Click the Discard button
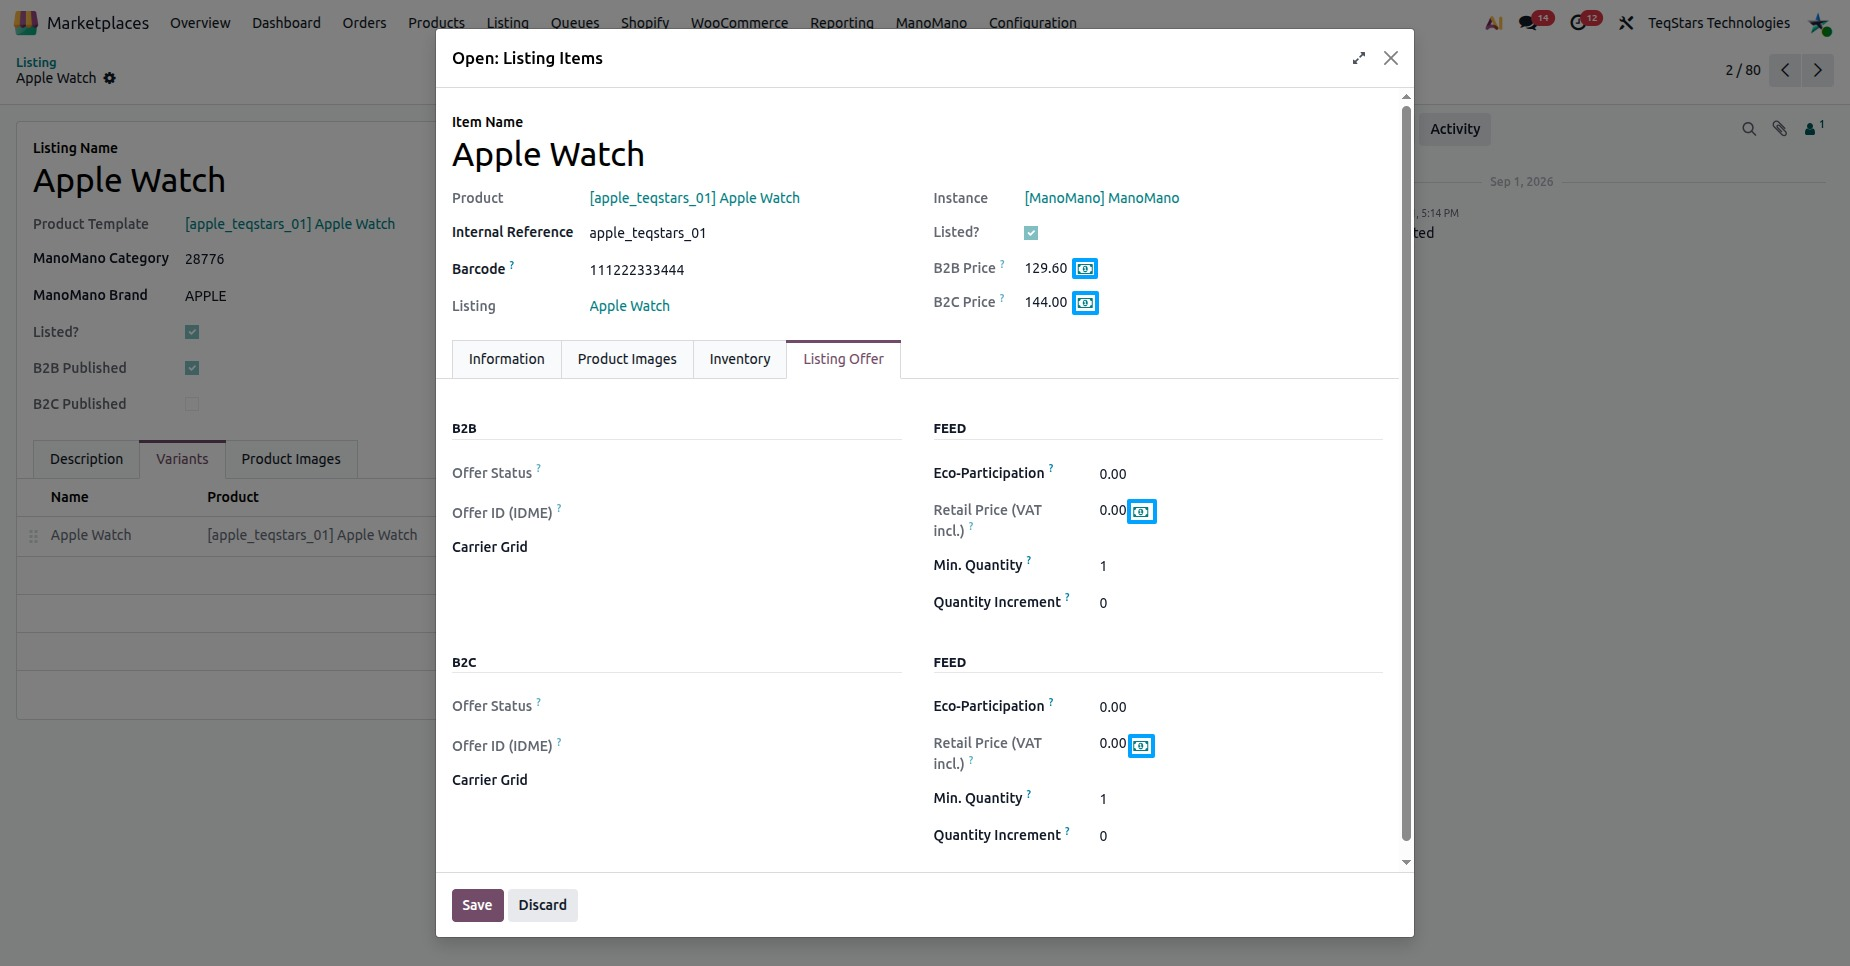 click(x=542, y=905)
